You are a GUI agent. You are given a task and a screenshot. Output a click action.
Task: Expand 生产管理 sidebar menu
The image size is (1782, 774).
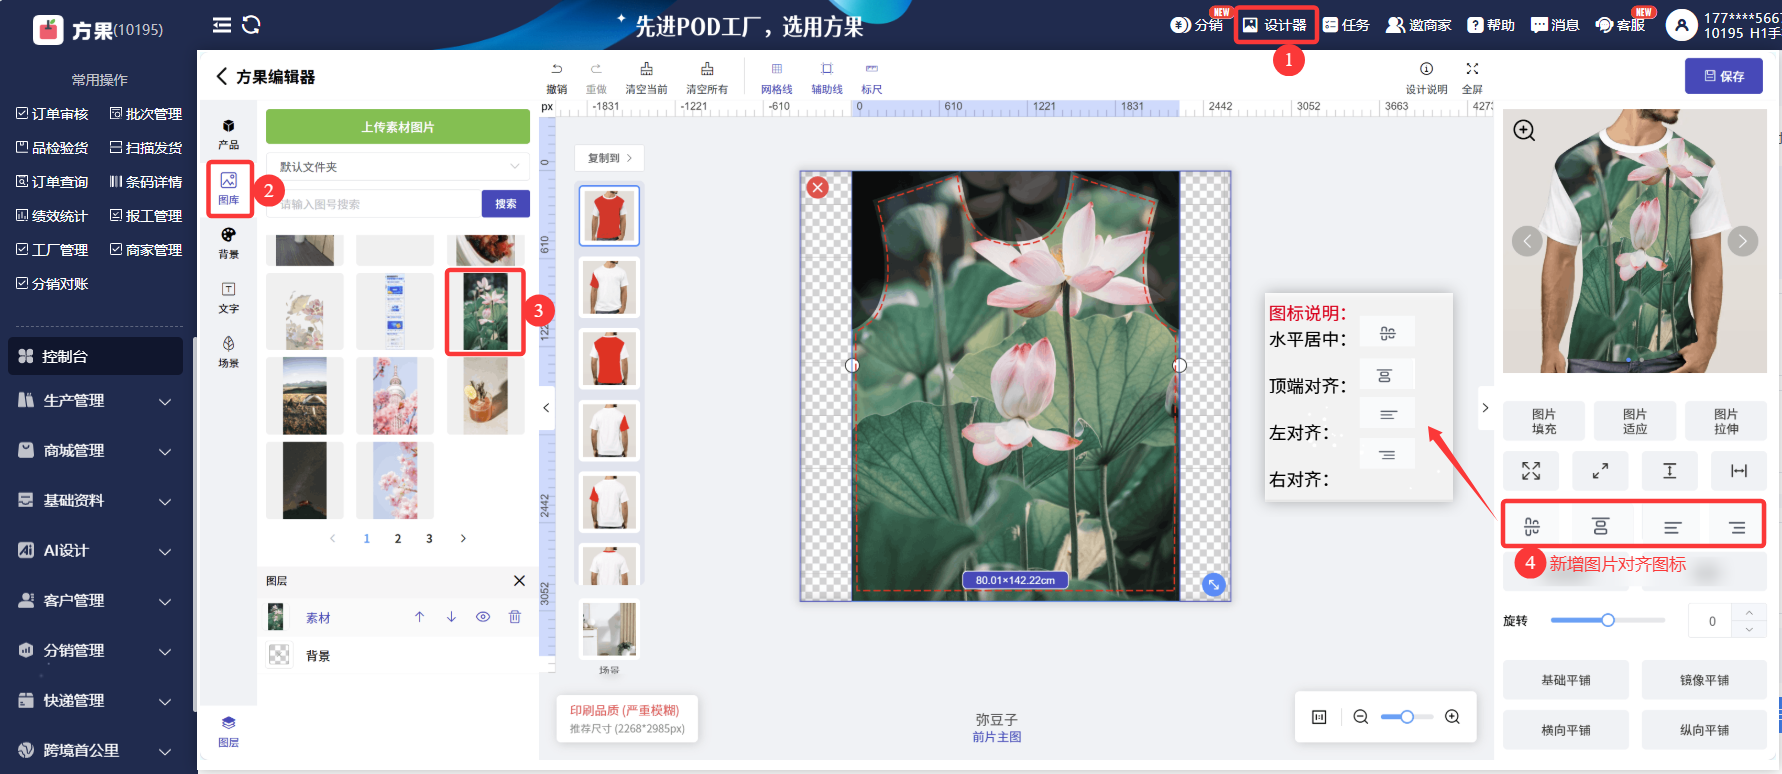96,401
